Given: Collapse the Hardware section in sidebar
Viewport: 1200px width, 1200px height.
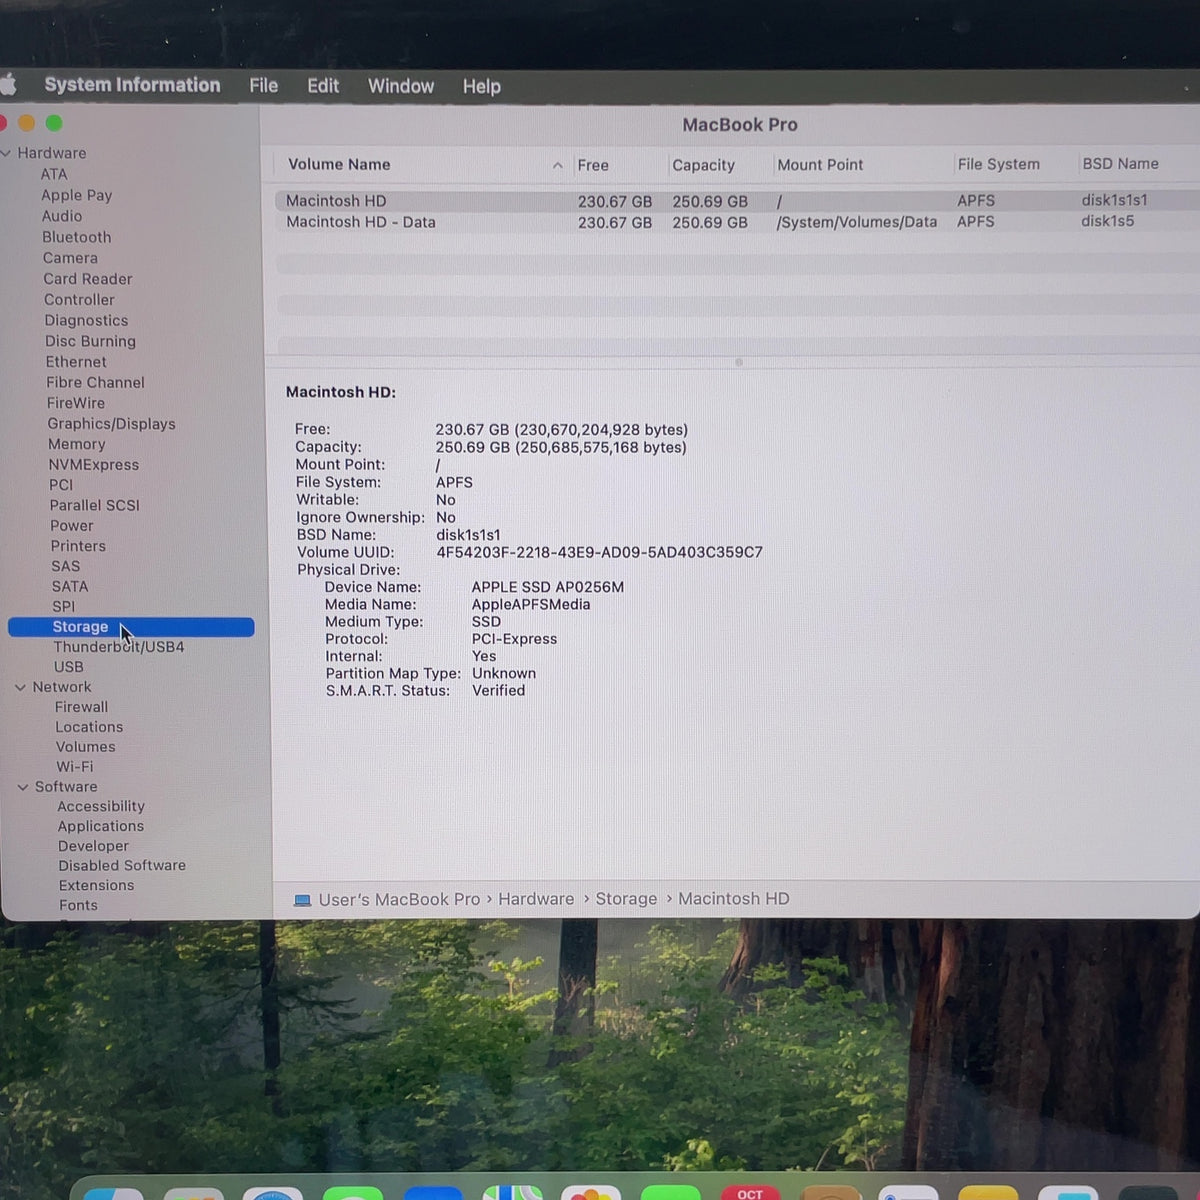Looking at the screenshot, I should tap(7, 153).
